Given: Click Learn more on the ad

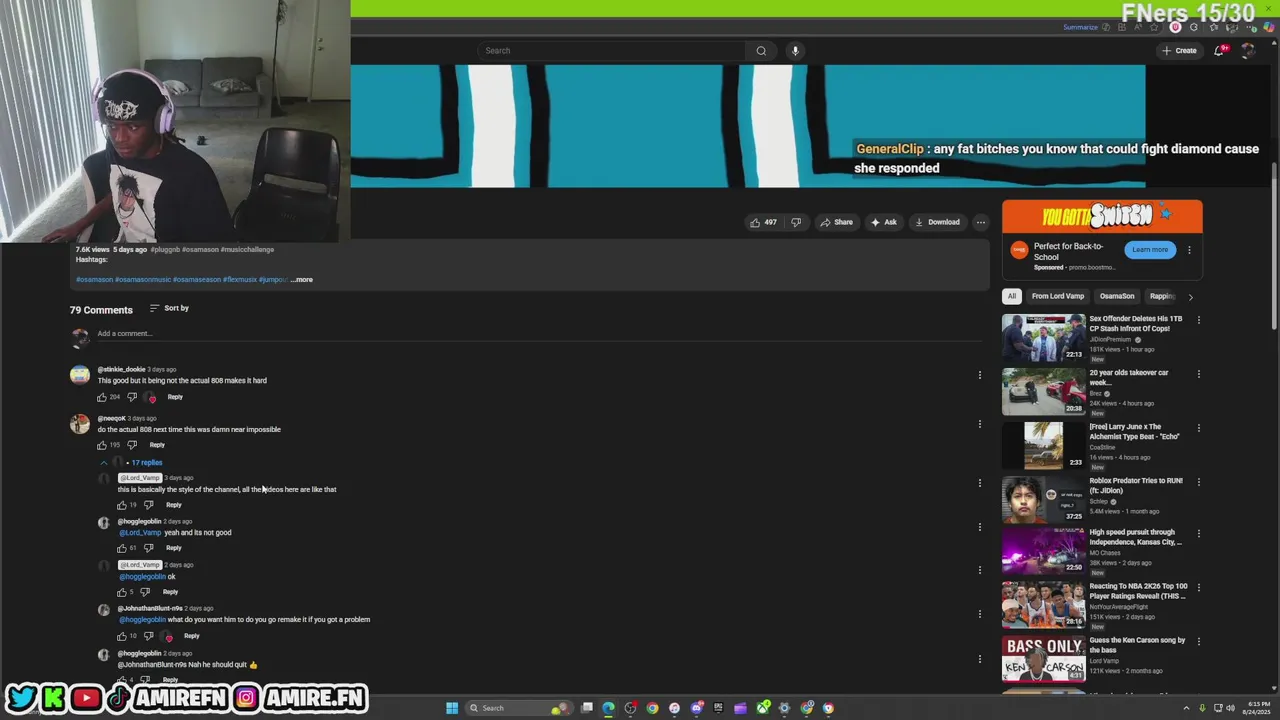Looking at the screenshot, I should click(x=1150, y=250).
